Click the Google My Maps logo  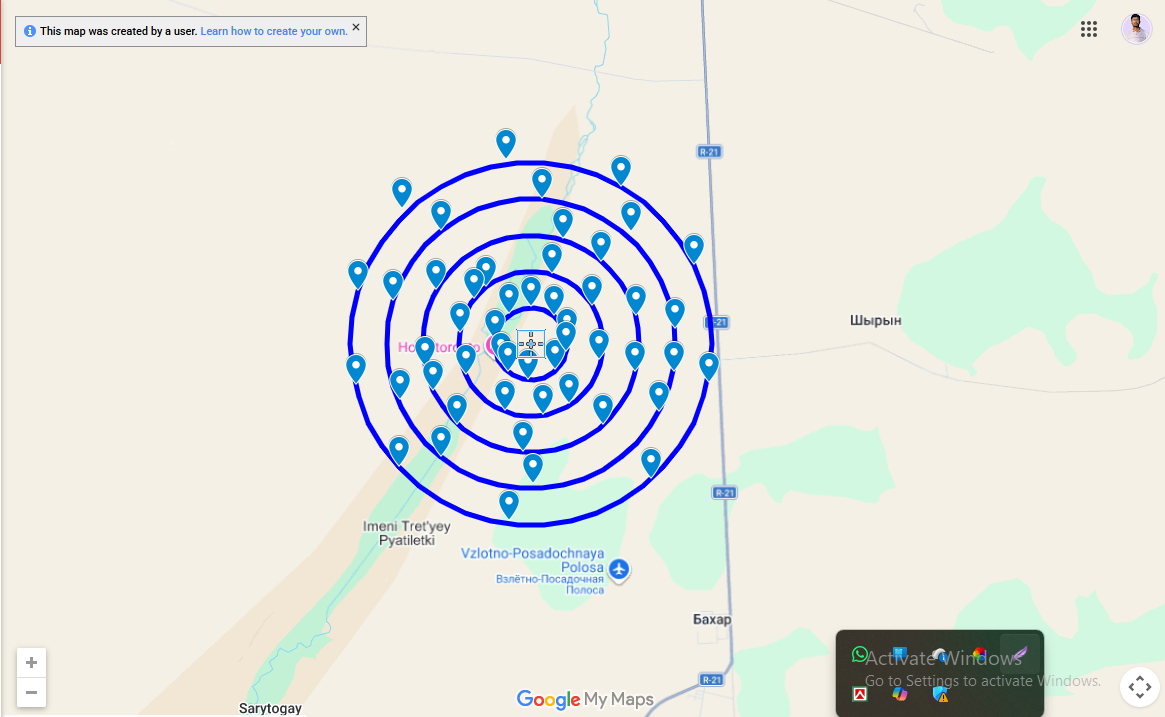click(x=585, y=699)
